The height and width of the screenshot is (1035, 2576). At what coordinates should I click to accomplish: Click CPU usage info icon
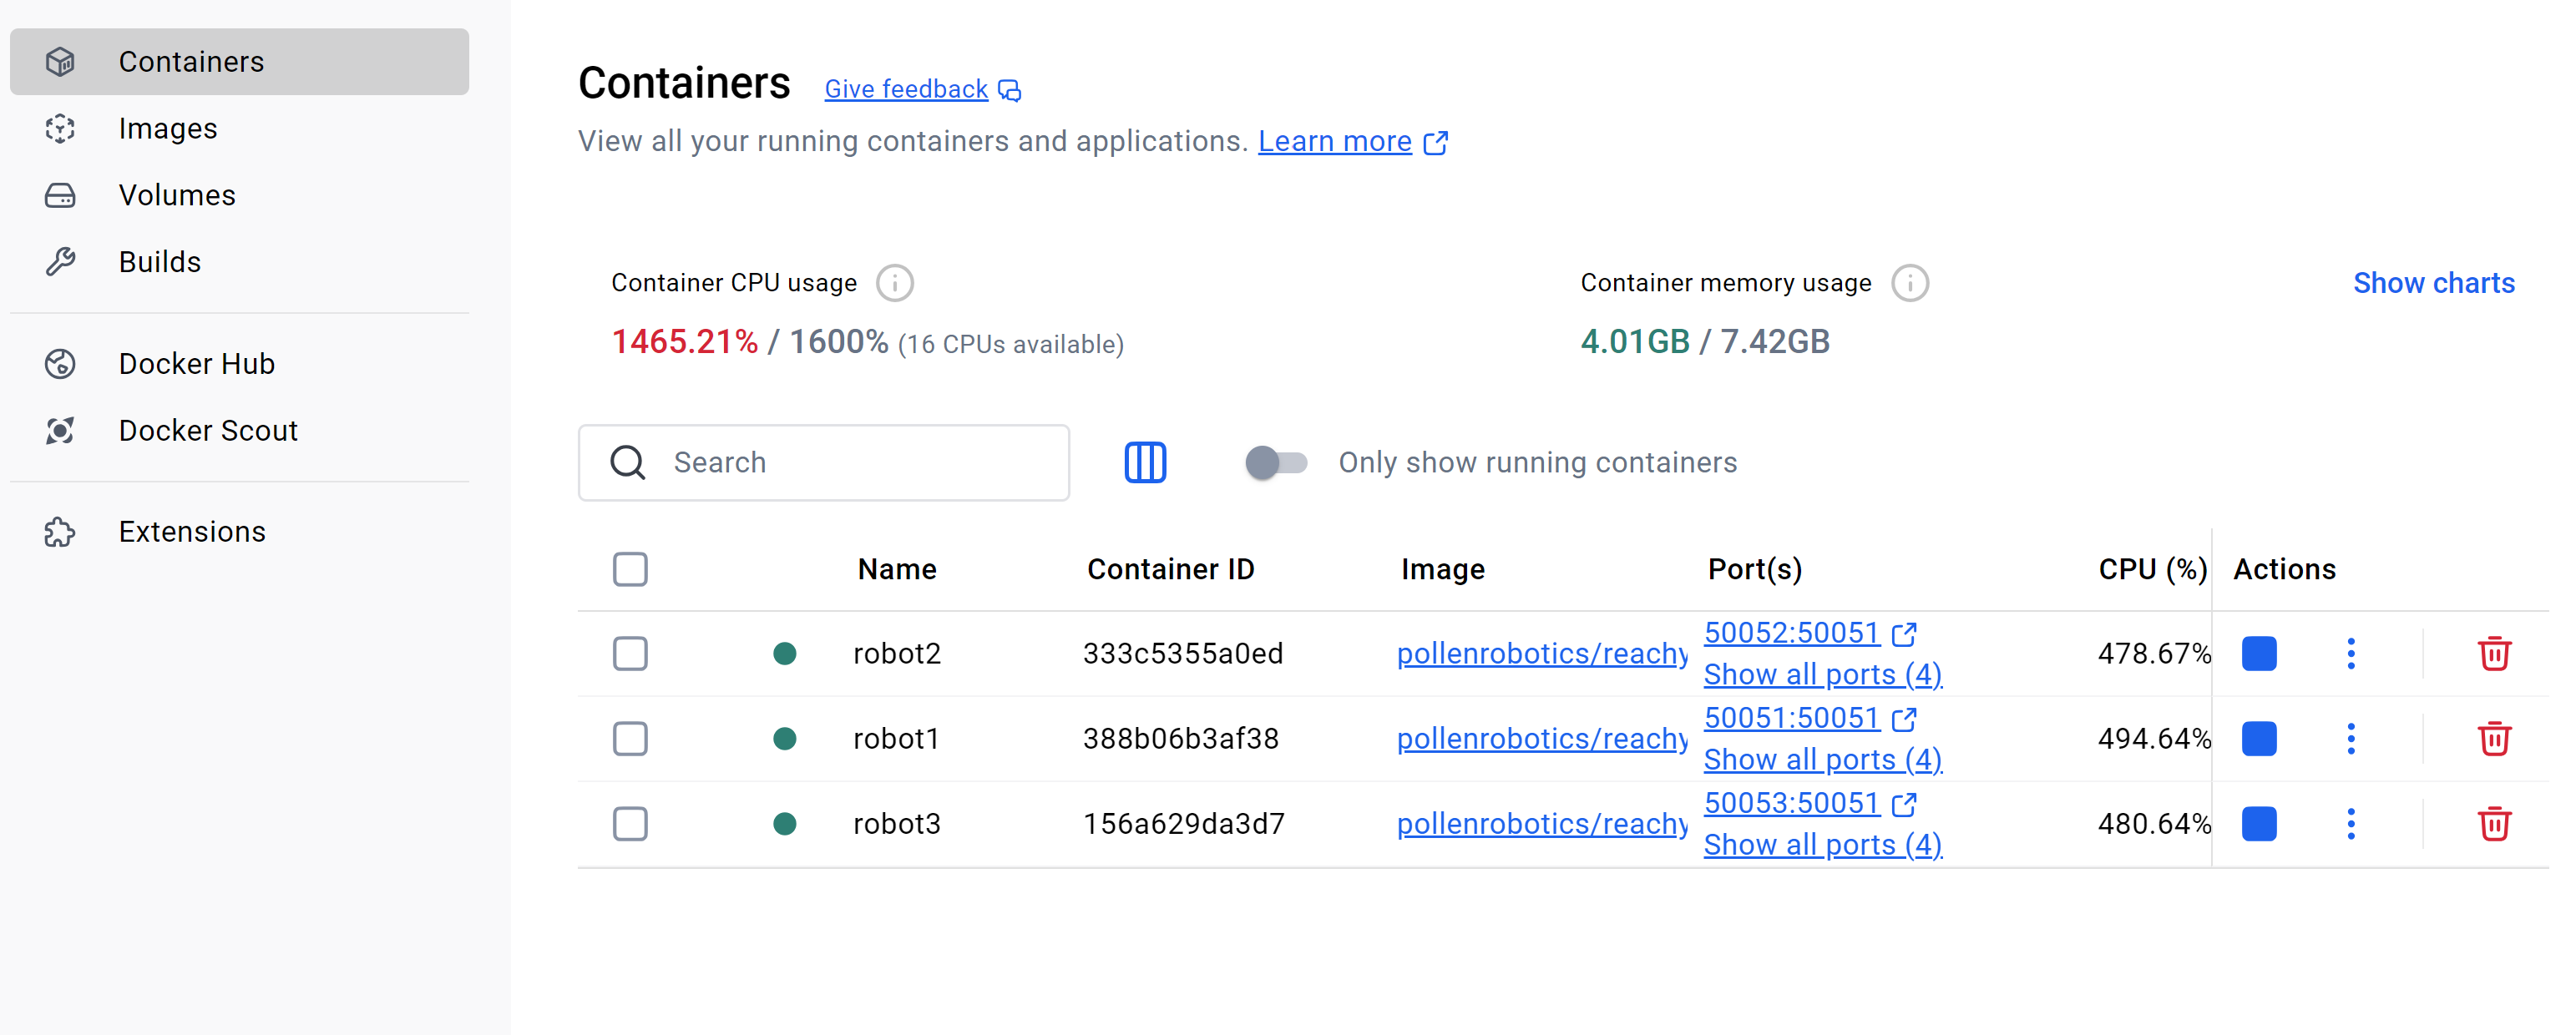(x=894, y=283)
